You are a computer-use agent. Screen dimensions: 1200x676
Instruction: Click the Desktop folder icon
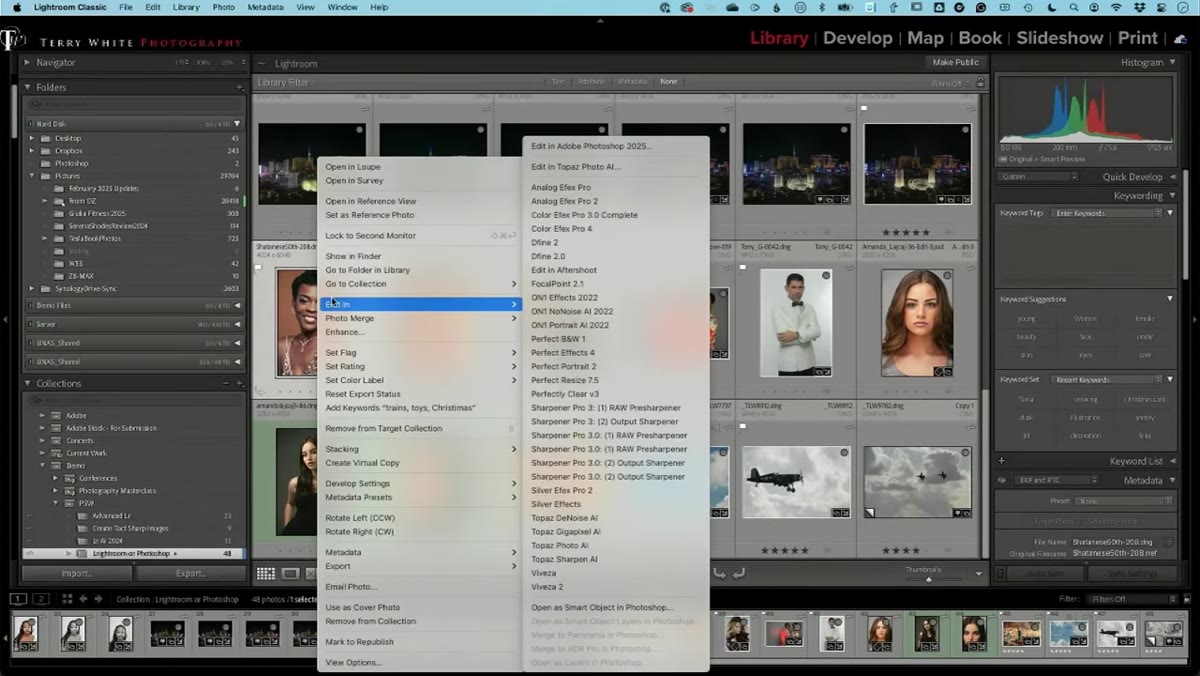(46, 138)
